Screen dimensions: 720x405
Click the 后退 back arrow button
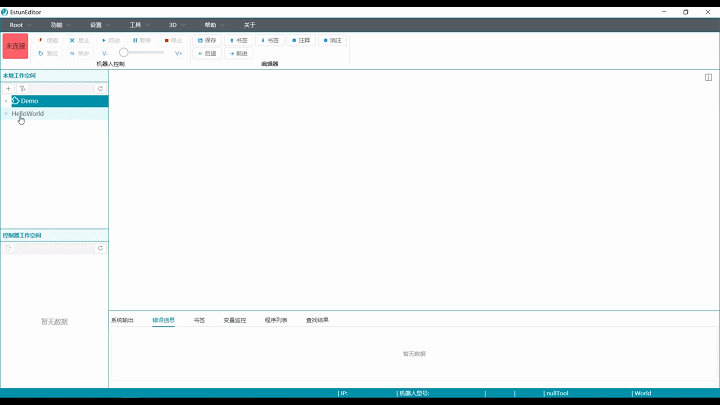[207, 53]
